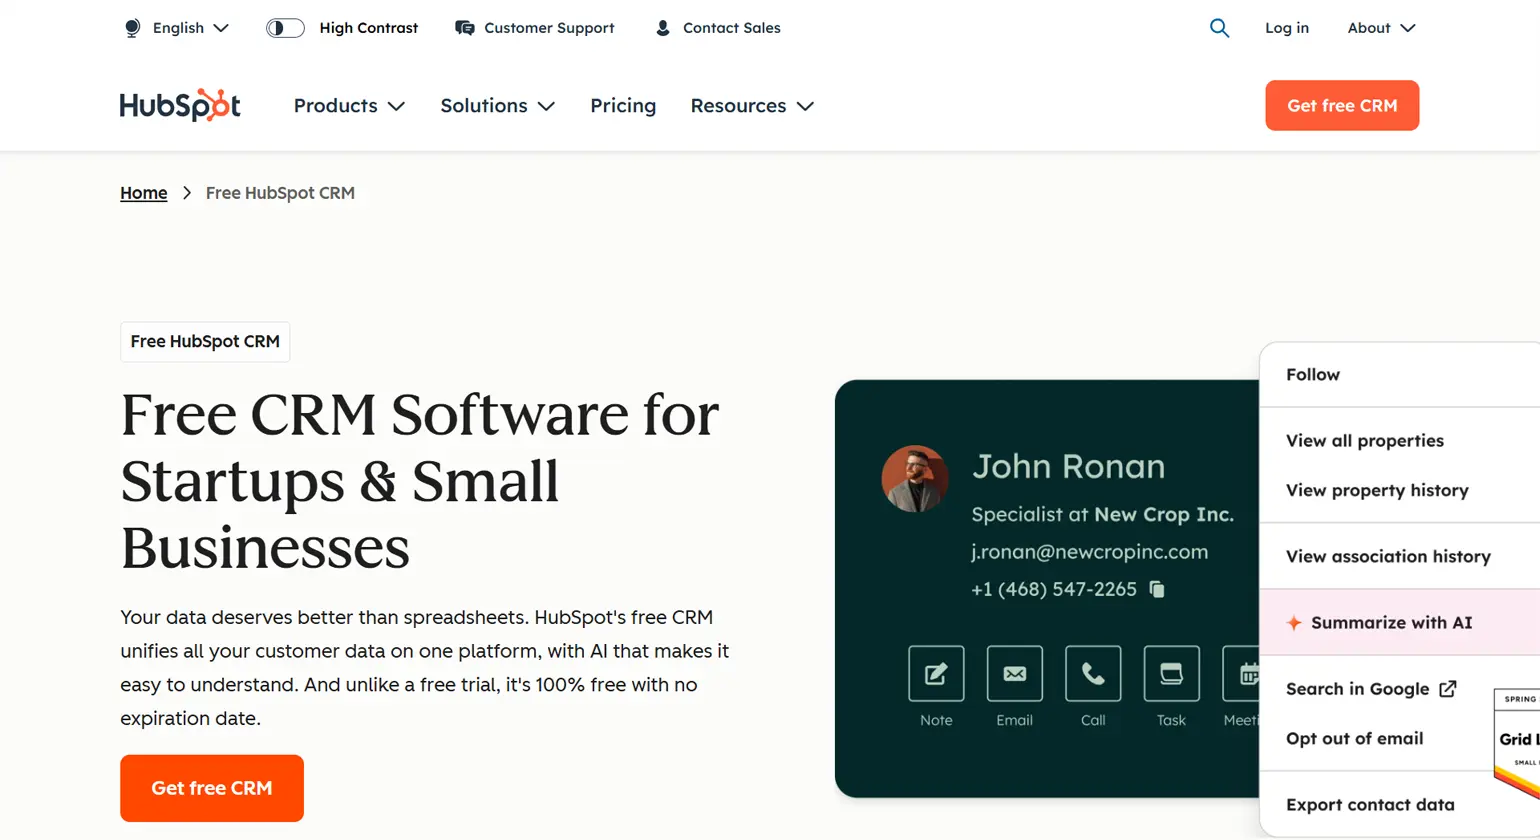
Task: Click the Customer Support headset icon
Action: [464, 28]
